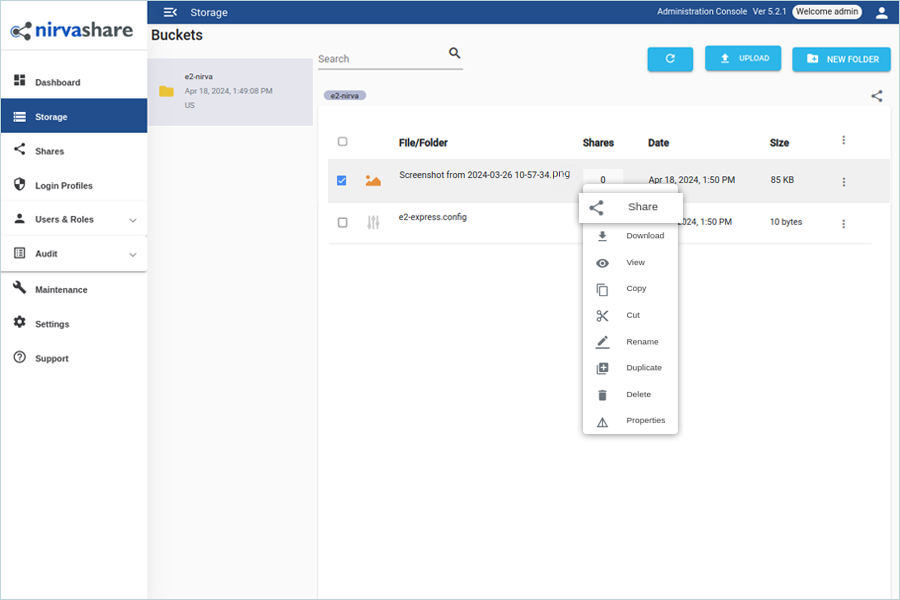
Task: Toggle the select-all checkbox in the header
Action: pos(343,141)
